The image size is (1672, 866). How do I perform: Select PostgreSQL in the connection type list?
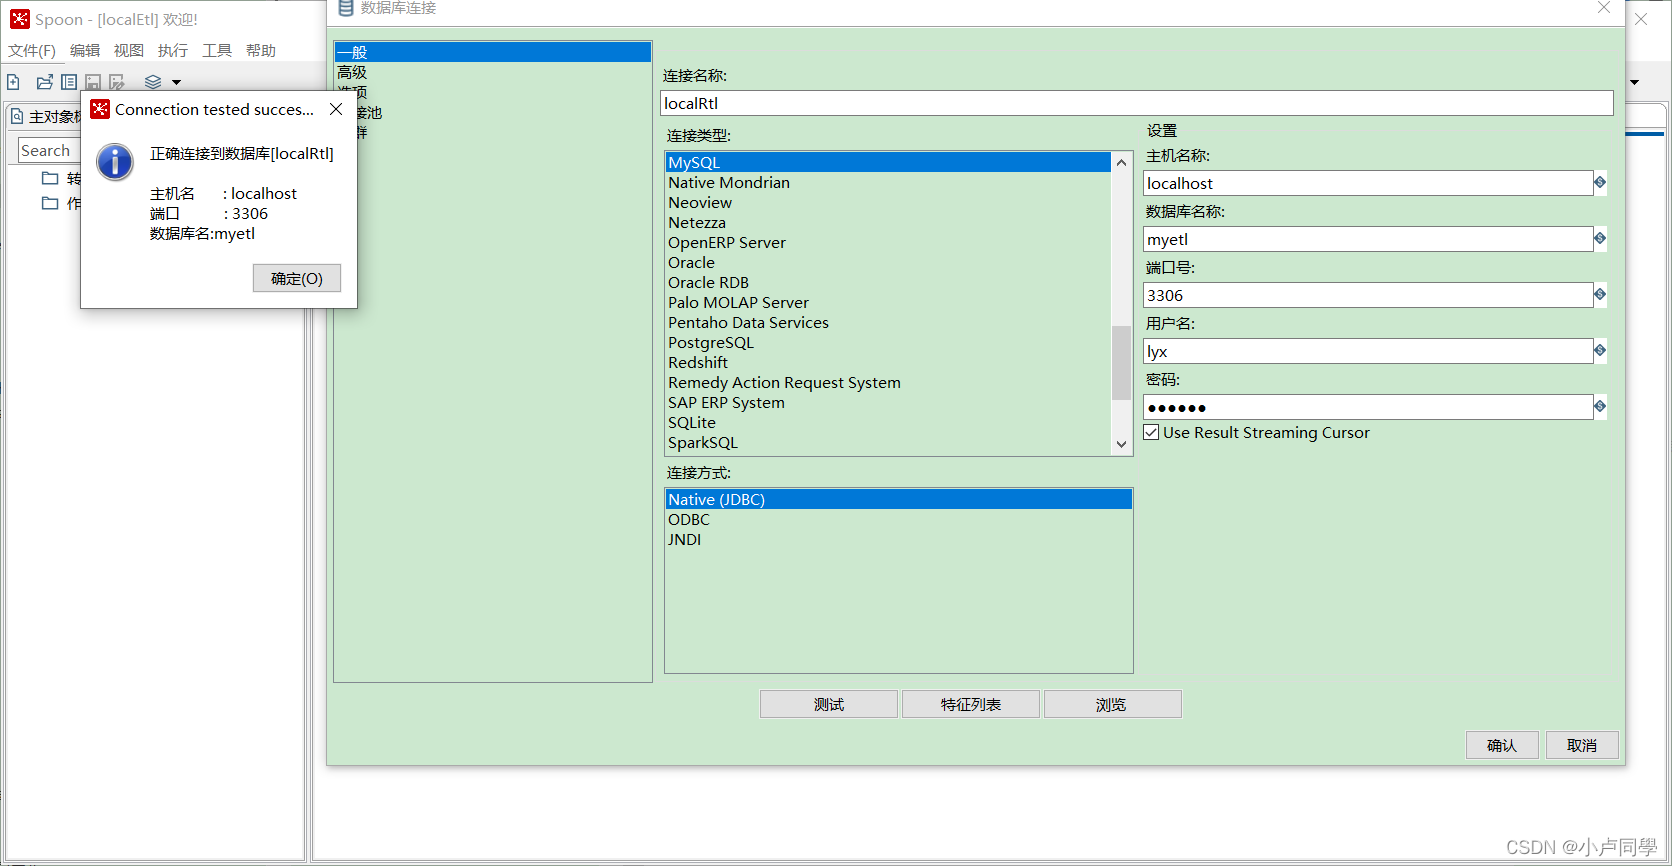(888, 342)
